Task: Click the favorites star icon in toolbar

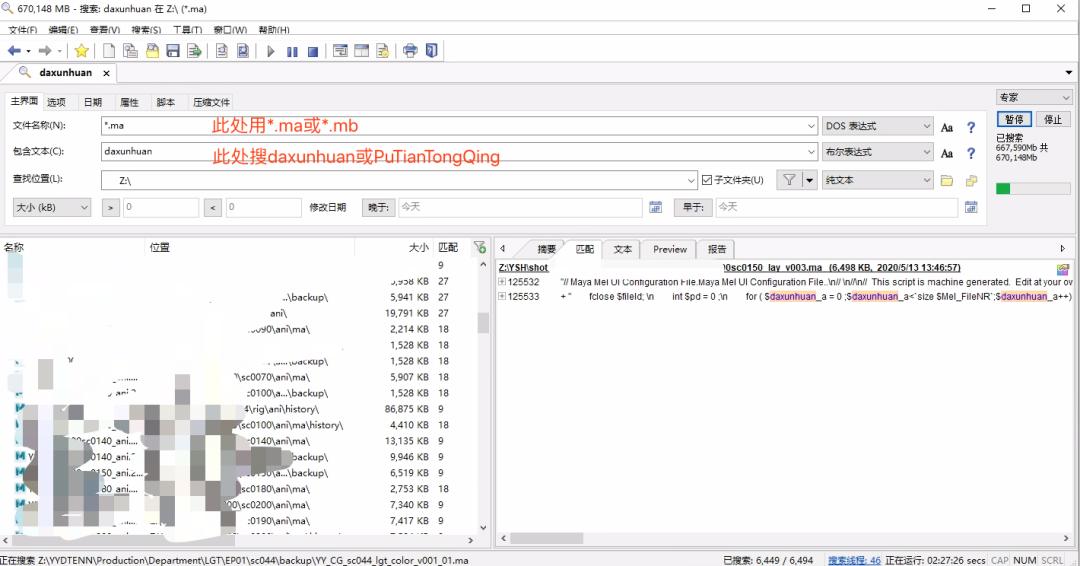Action: click(x=81, y=51)
